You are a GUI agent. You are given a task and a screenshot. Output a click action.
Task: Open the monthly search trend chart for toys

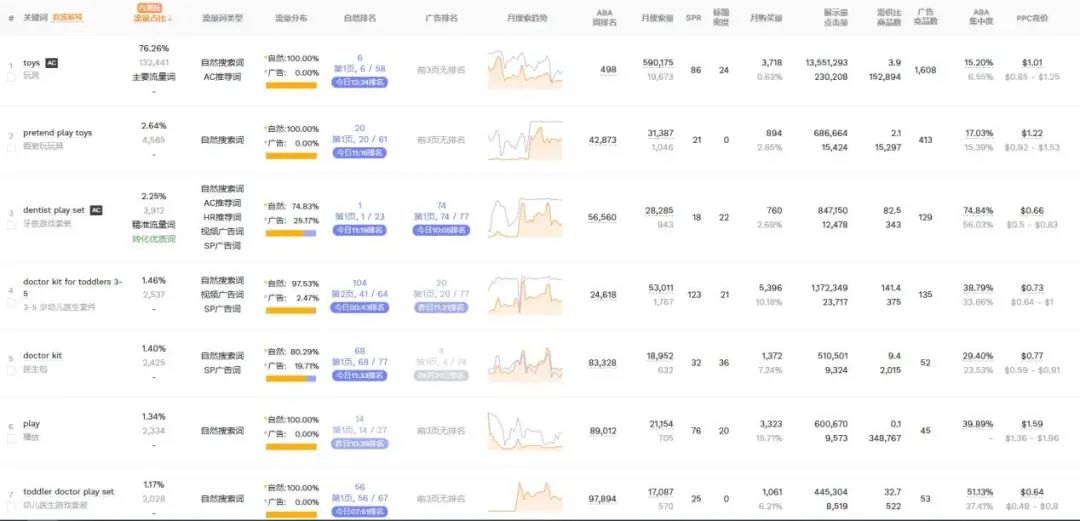click(525, 70)
